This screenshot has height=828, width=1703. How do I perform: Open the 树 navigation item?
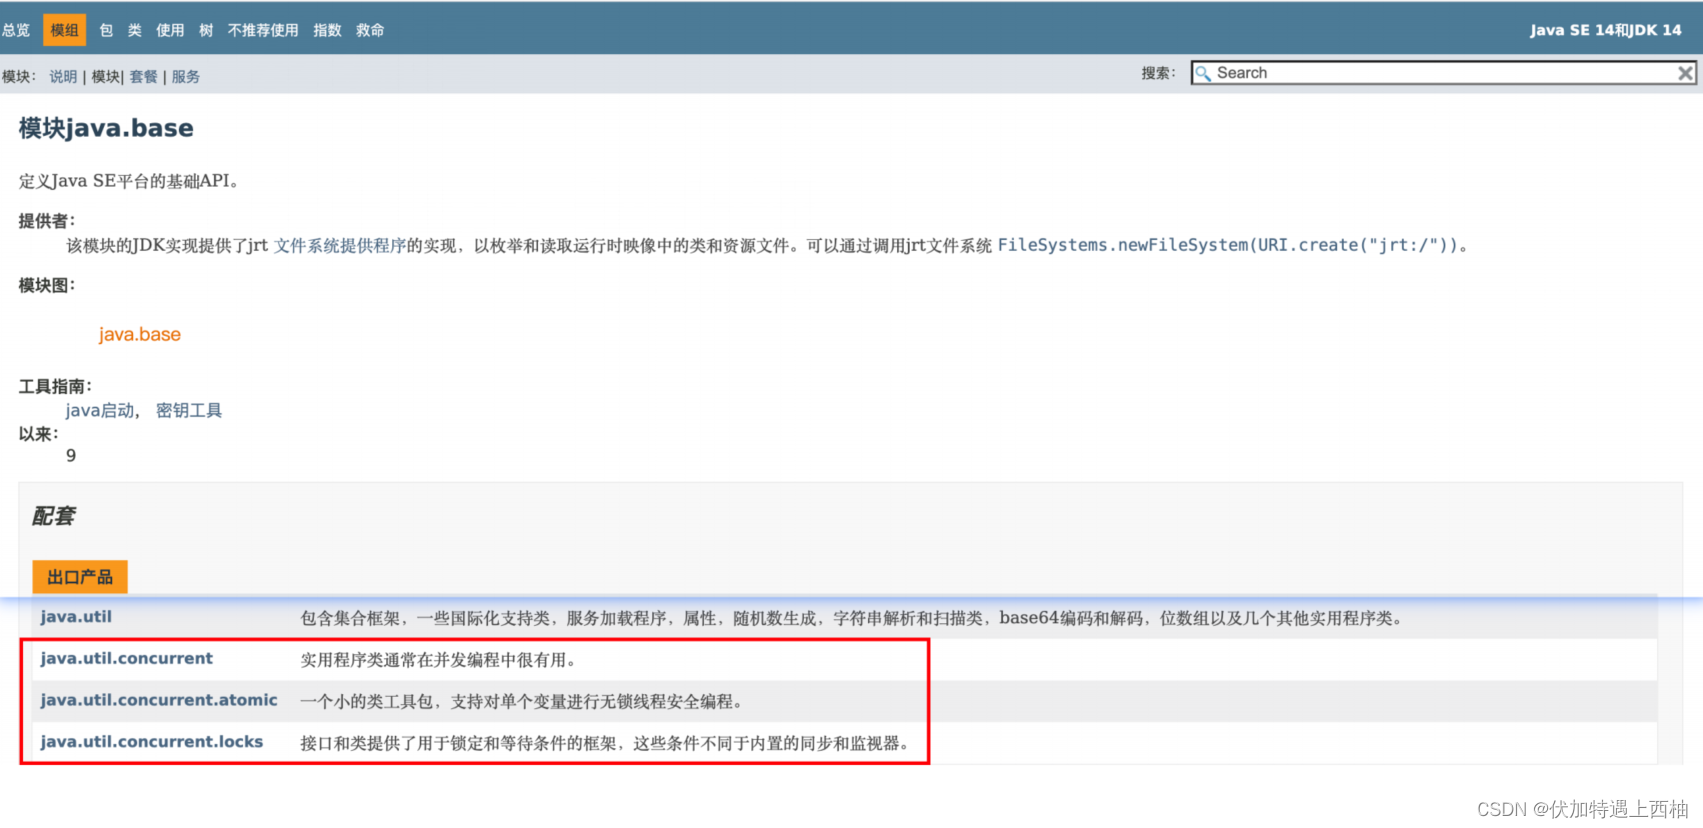click(206, 30)
